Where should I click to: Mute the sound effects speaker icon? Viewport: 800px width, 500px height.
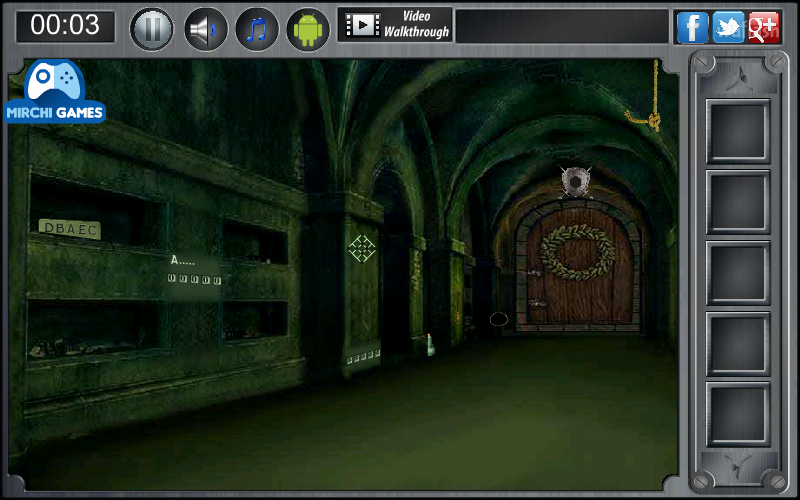(x=205, y=29)
